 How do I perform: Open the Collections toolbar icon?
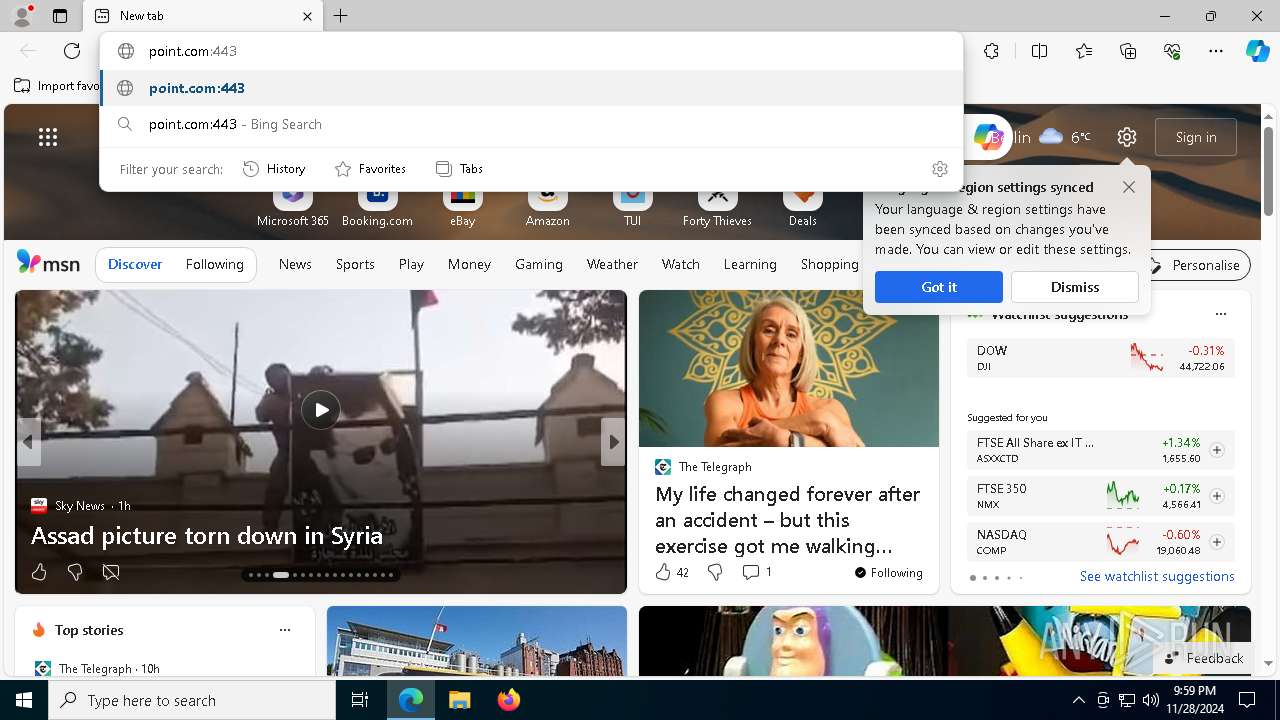point(1128,51)
